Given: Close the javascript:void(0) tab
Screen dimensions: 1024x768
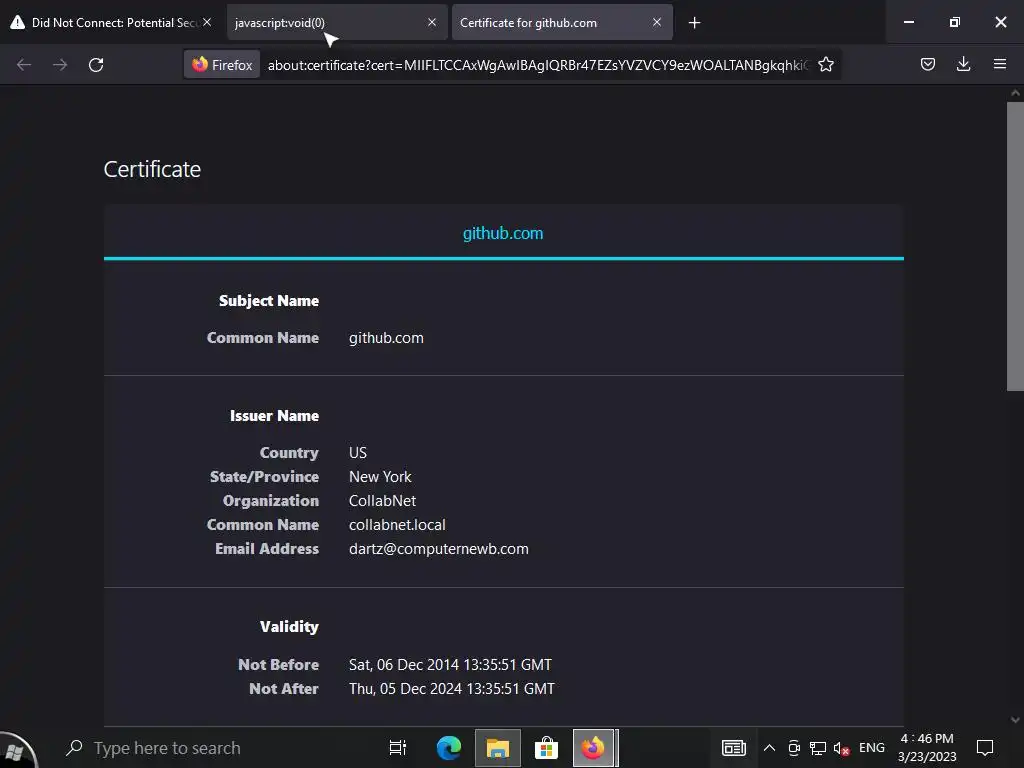Looking at the screenshot, I should click(x=432, y=22).
